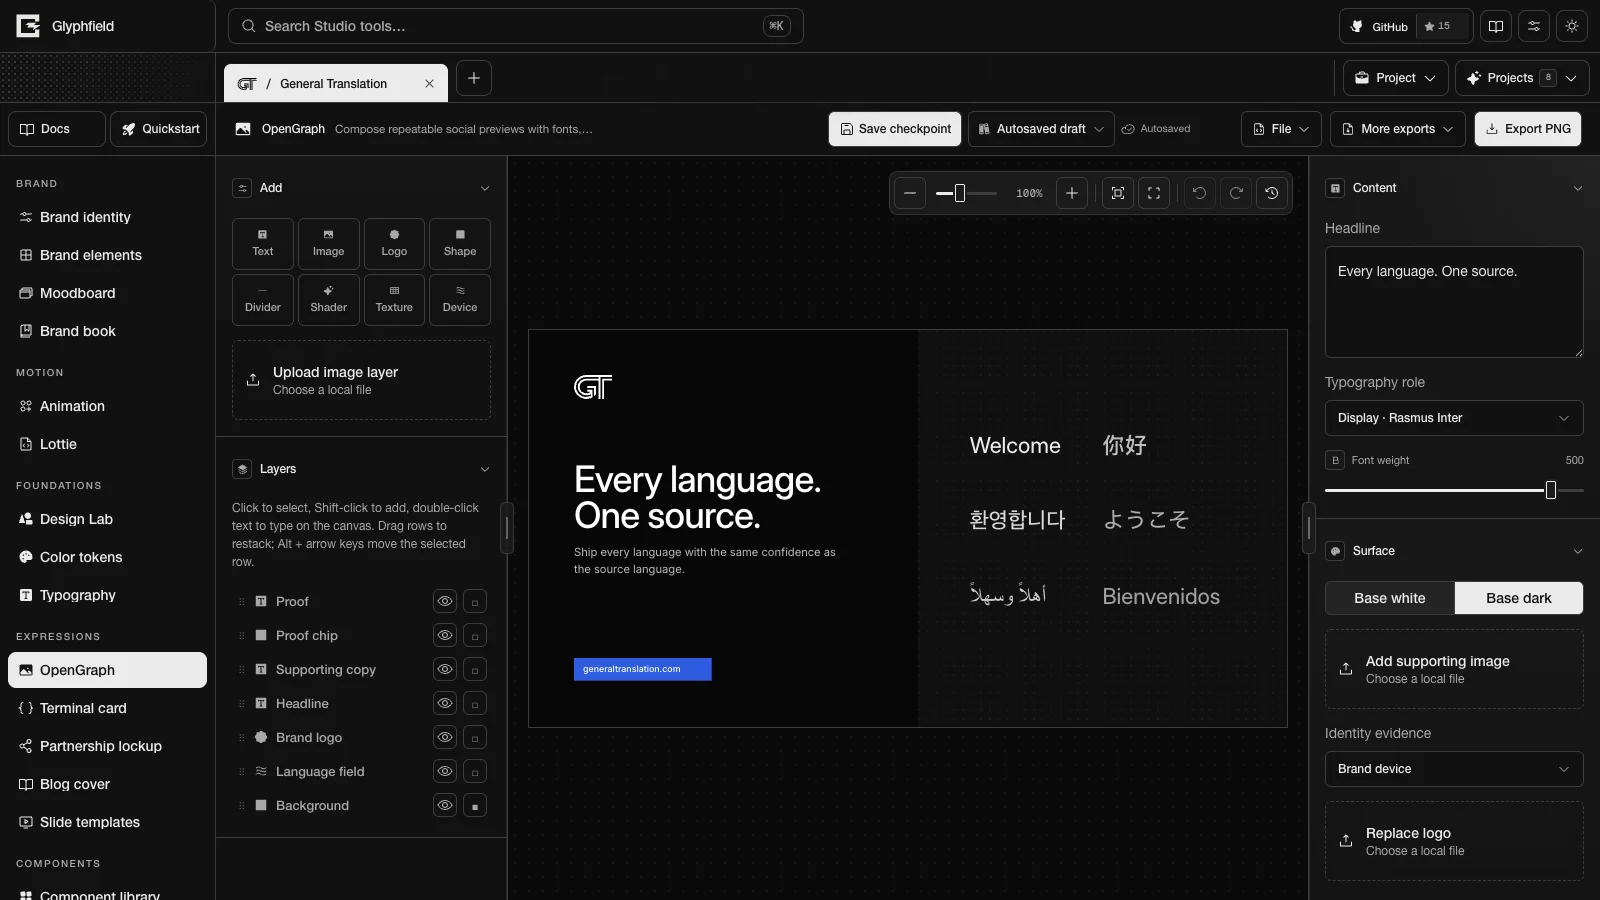Open the Projects dropdown
This screenshot has width=1600, height=900.
coord(1522,78)
